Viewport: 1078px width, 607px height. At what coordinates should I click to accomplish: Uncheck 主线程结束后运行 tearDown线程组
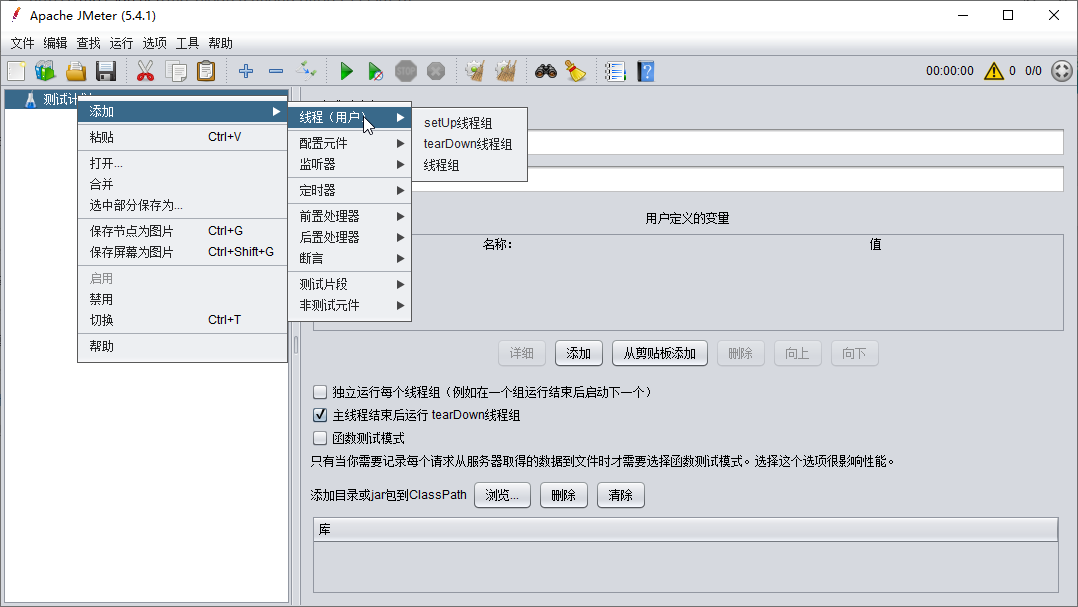tap(320, 415)
